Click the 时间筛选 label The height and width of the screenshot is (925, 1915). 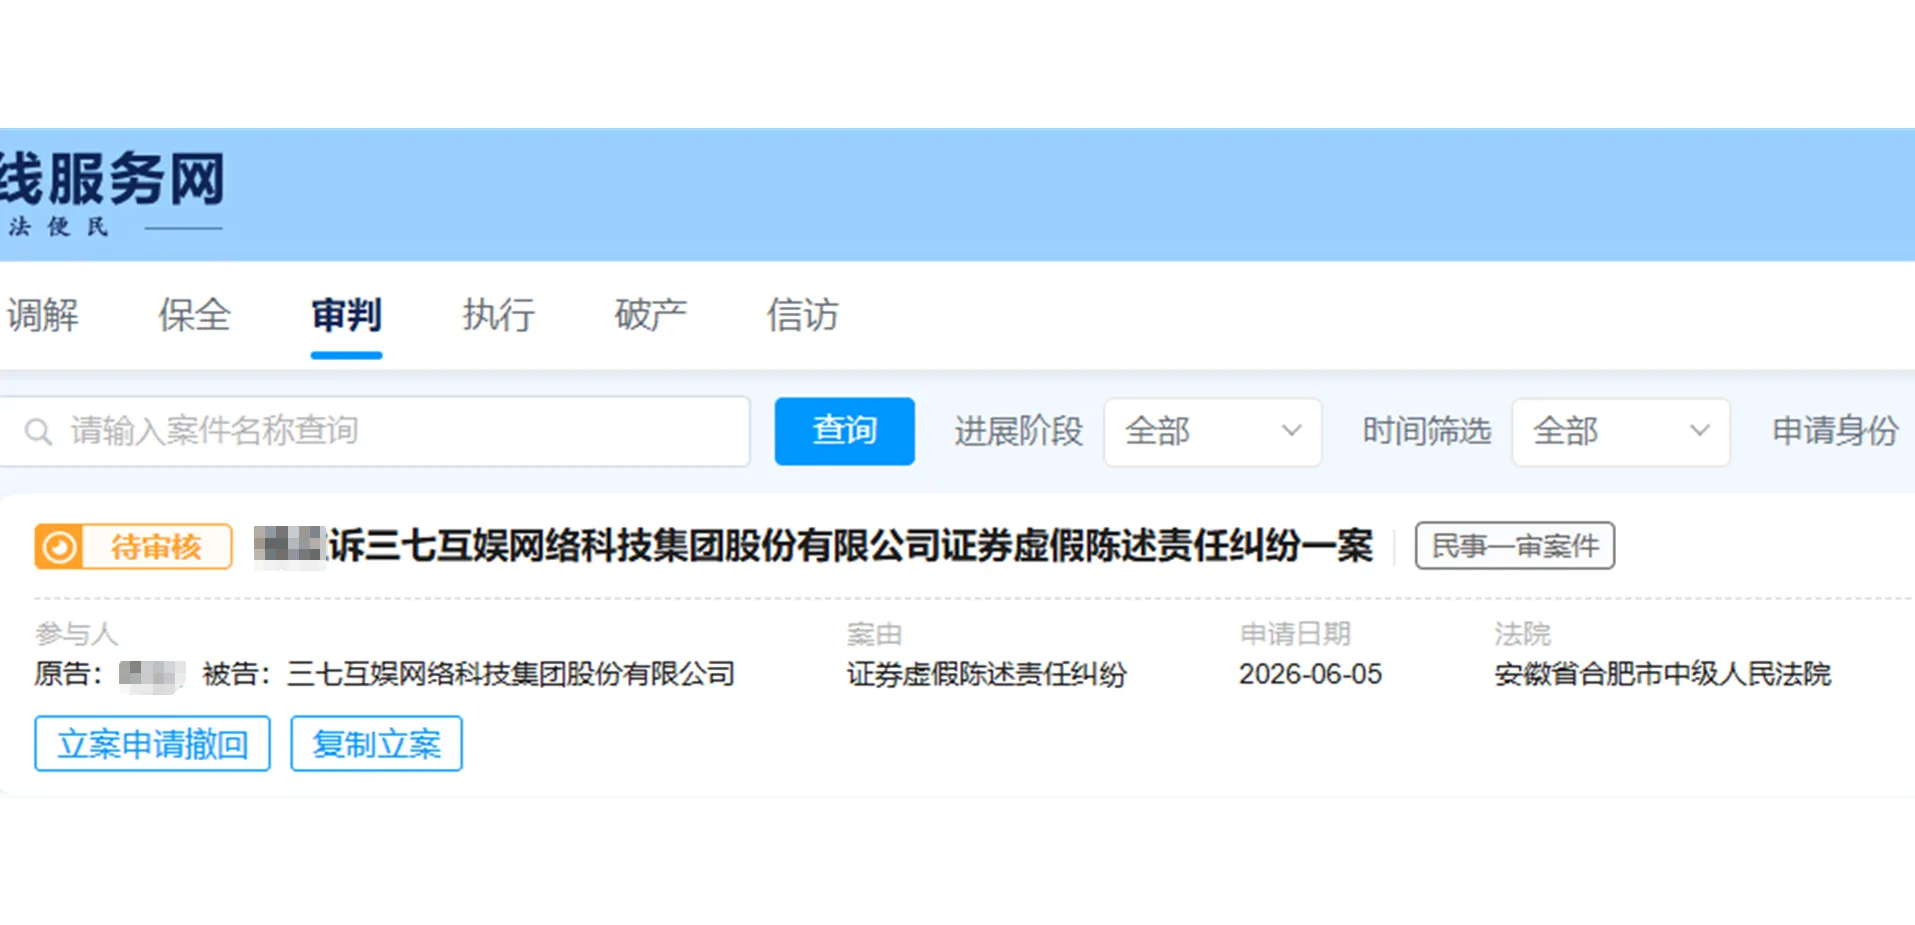pos(1426,431)
